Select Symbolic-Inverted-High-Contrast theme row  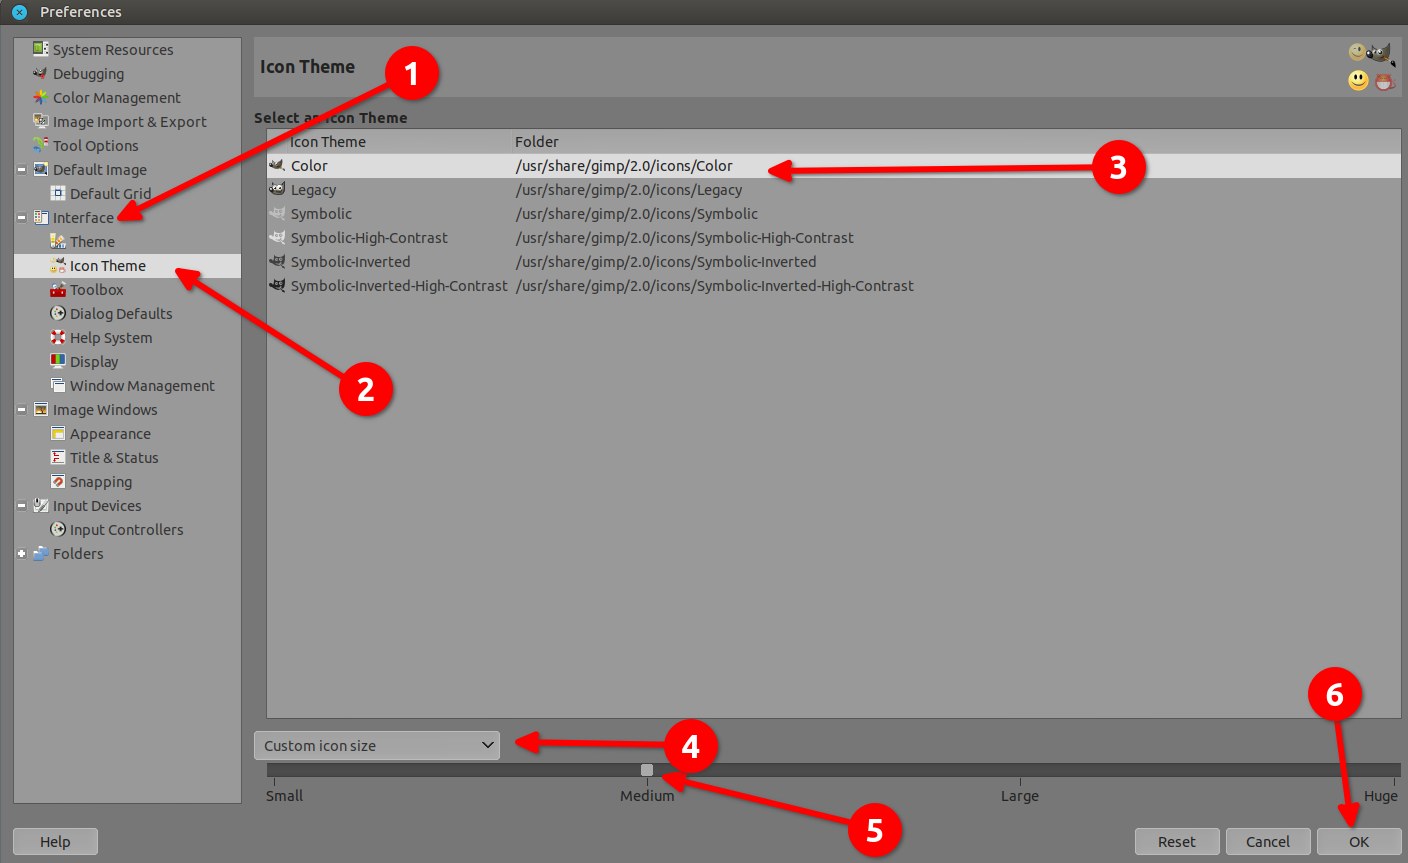834,286
